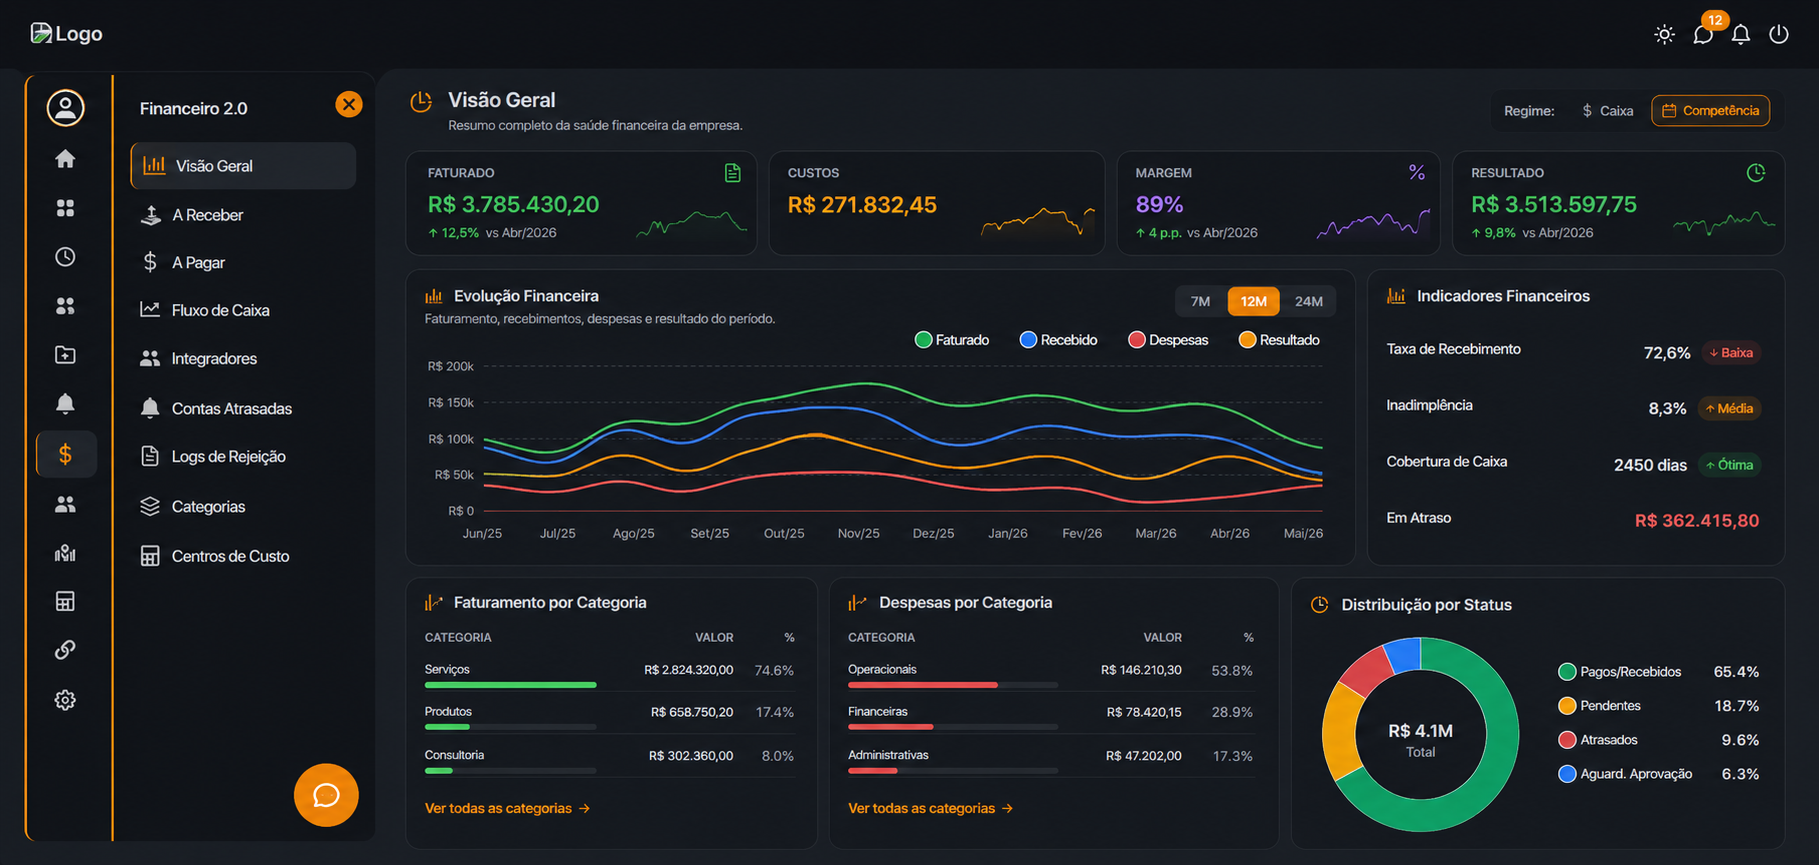The image size is (1819, 865).
Task: Click Ver todas as categorias under Faturamento
Action: pos(507,808)
